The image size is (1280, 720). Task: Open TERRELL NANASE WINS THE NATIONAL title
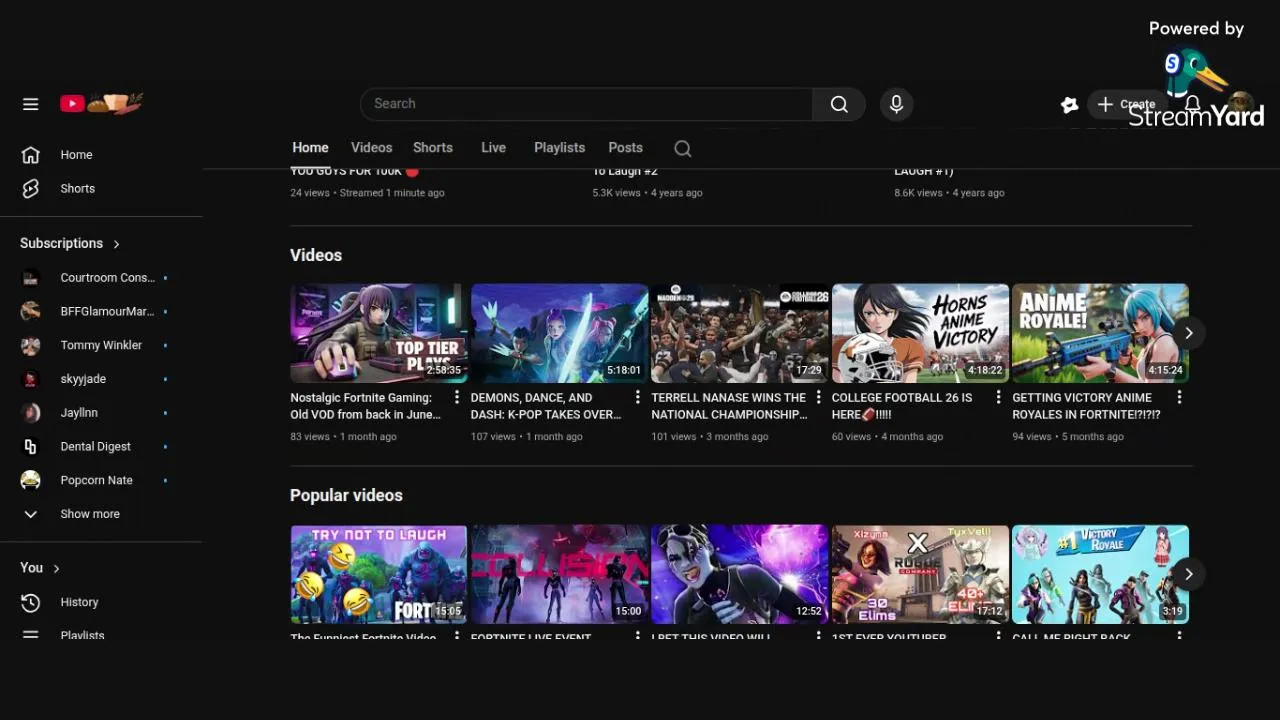pos(729,406)
